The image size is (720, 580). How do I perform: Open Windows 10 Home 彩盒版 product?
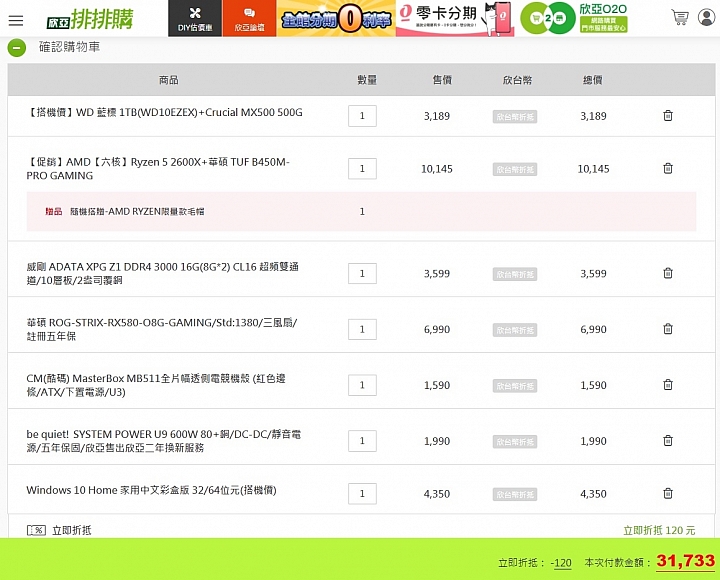tap(152, 490)
